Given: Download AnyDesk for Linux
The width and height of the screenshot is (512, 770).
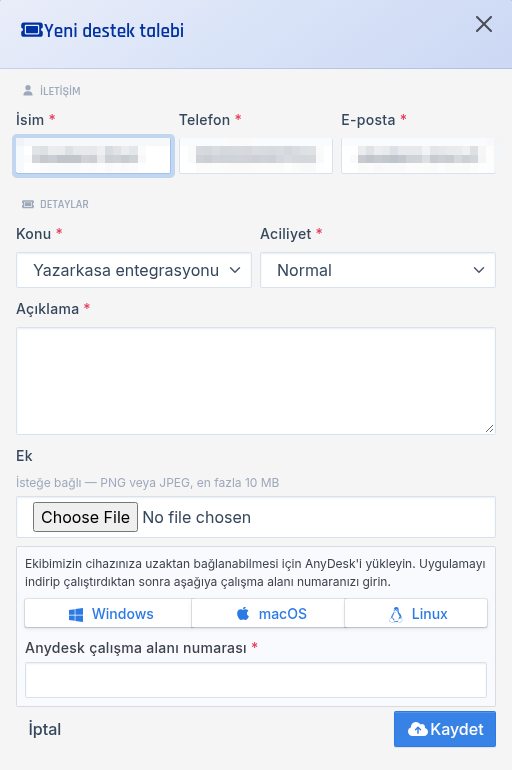Looking at the screenshot, I should tap(416, 613).
